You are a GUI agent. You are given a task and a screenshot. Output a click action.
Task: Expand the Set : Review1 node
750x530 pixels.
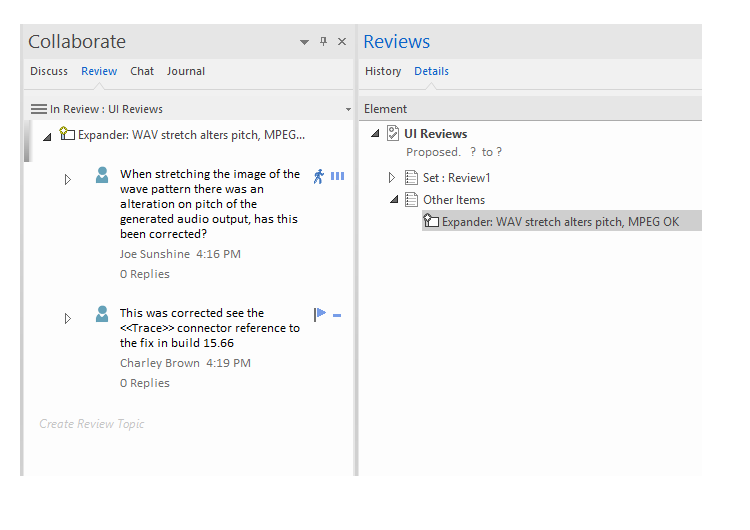(x=392, y=178)
